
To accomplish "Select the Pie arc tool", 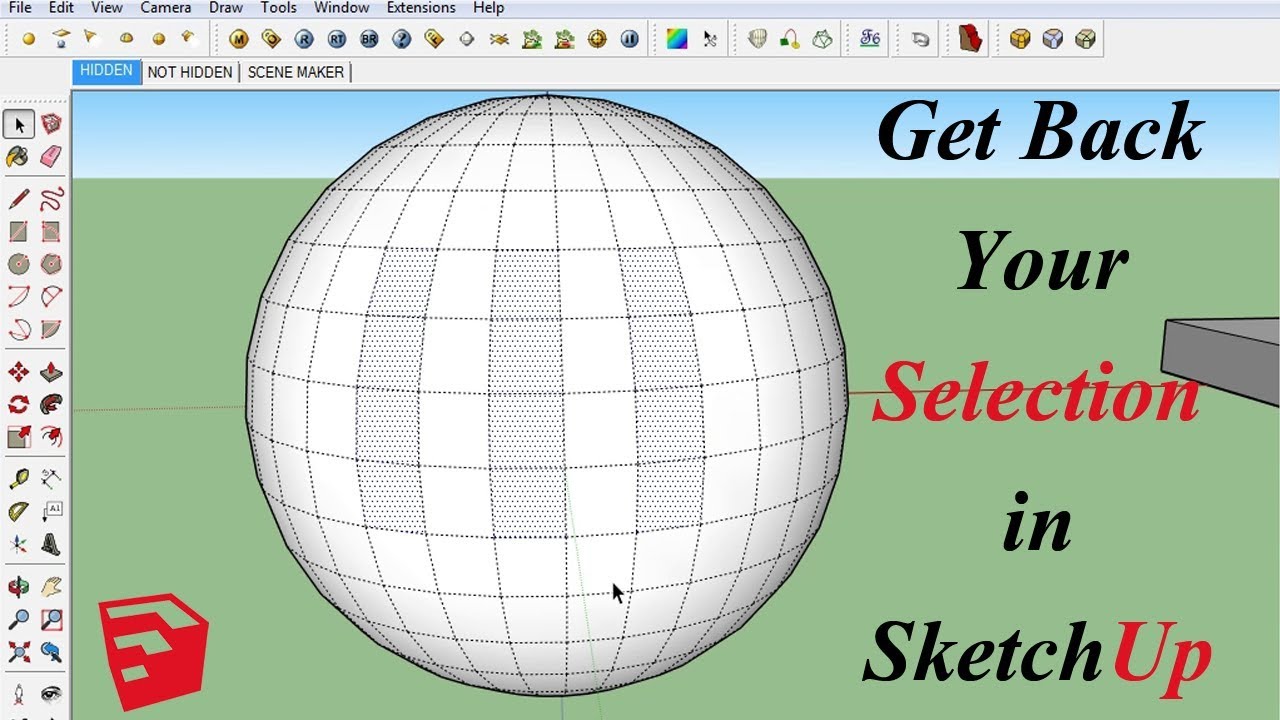I will 51,329.
